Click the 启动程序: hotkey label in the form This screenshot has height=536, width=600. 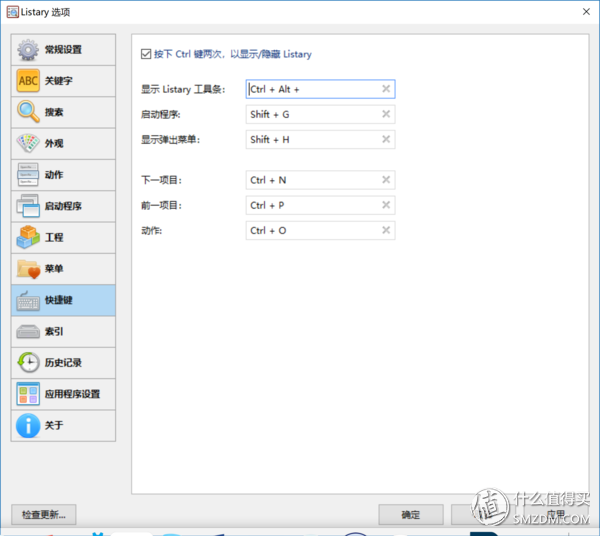tap(161, 114)
